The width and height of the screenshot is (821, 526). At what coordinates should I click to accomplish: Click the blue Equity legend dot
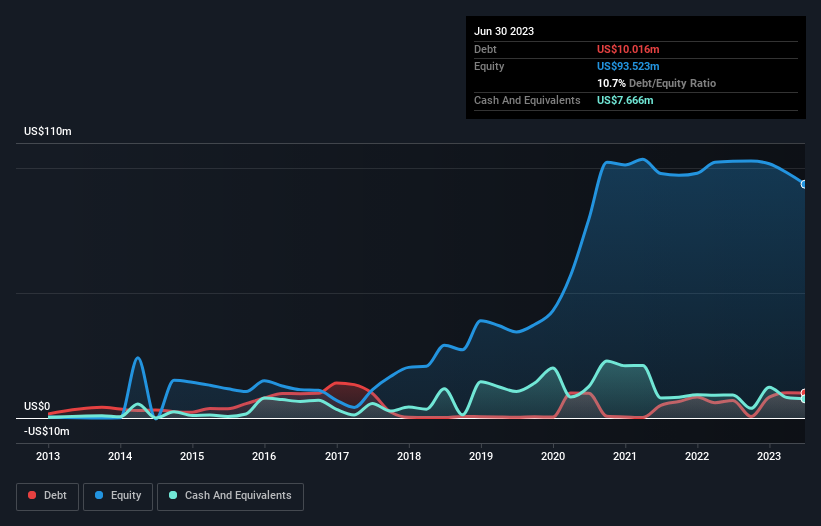[x=99, y=495]
